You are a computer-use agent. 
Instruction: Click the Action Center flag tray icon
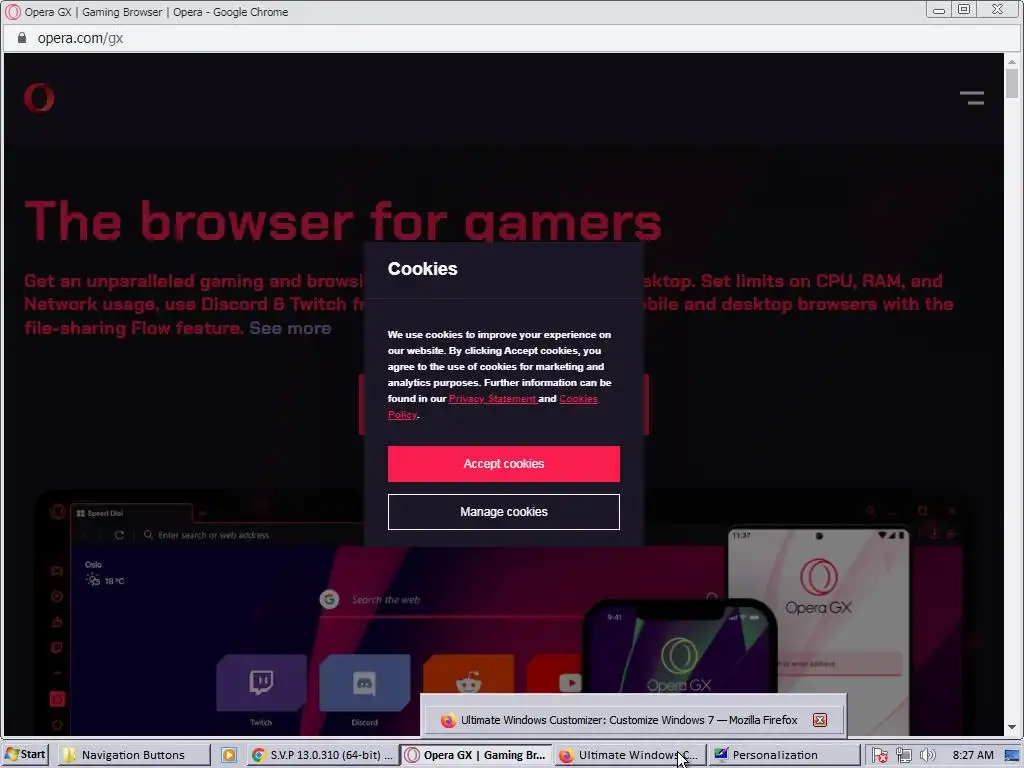[x=879, y=755]
